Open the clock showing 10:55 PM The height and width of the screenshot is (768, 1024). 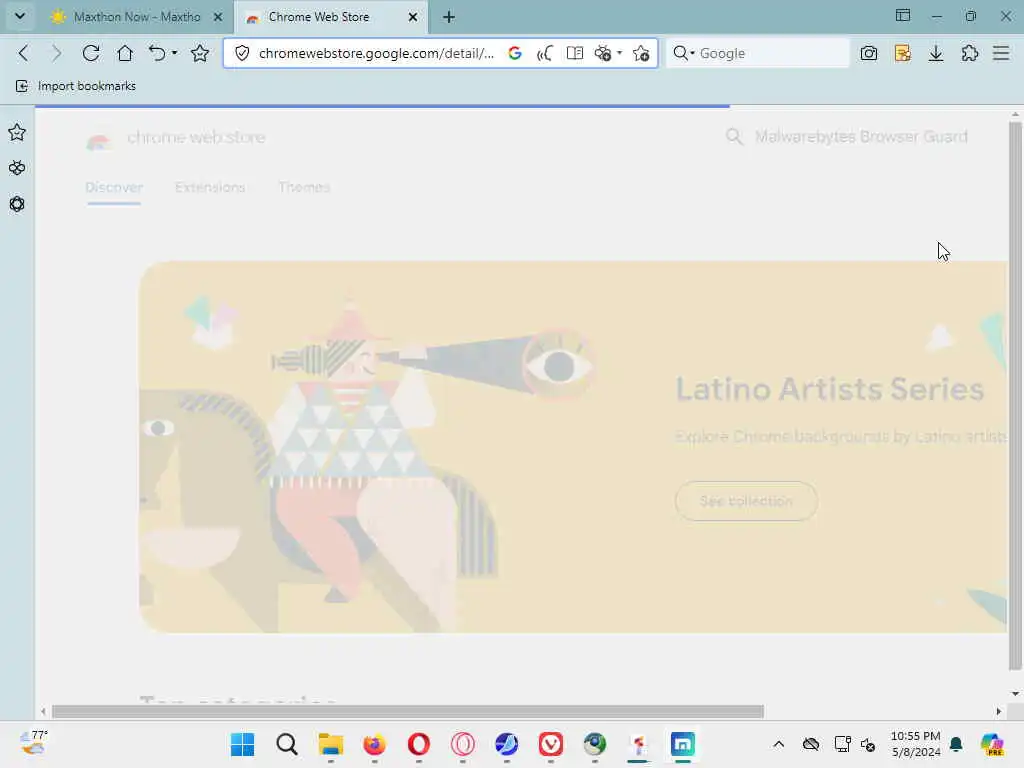[x=916, y=744]
